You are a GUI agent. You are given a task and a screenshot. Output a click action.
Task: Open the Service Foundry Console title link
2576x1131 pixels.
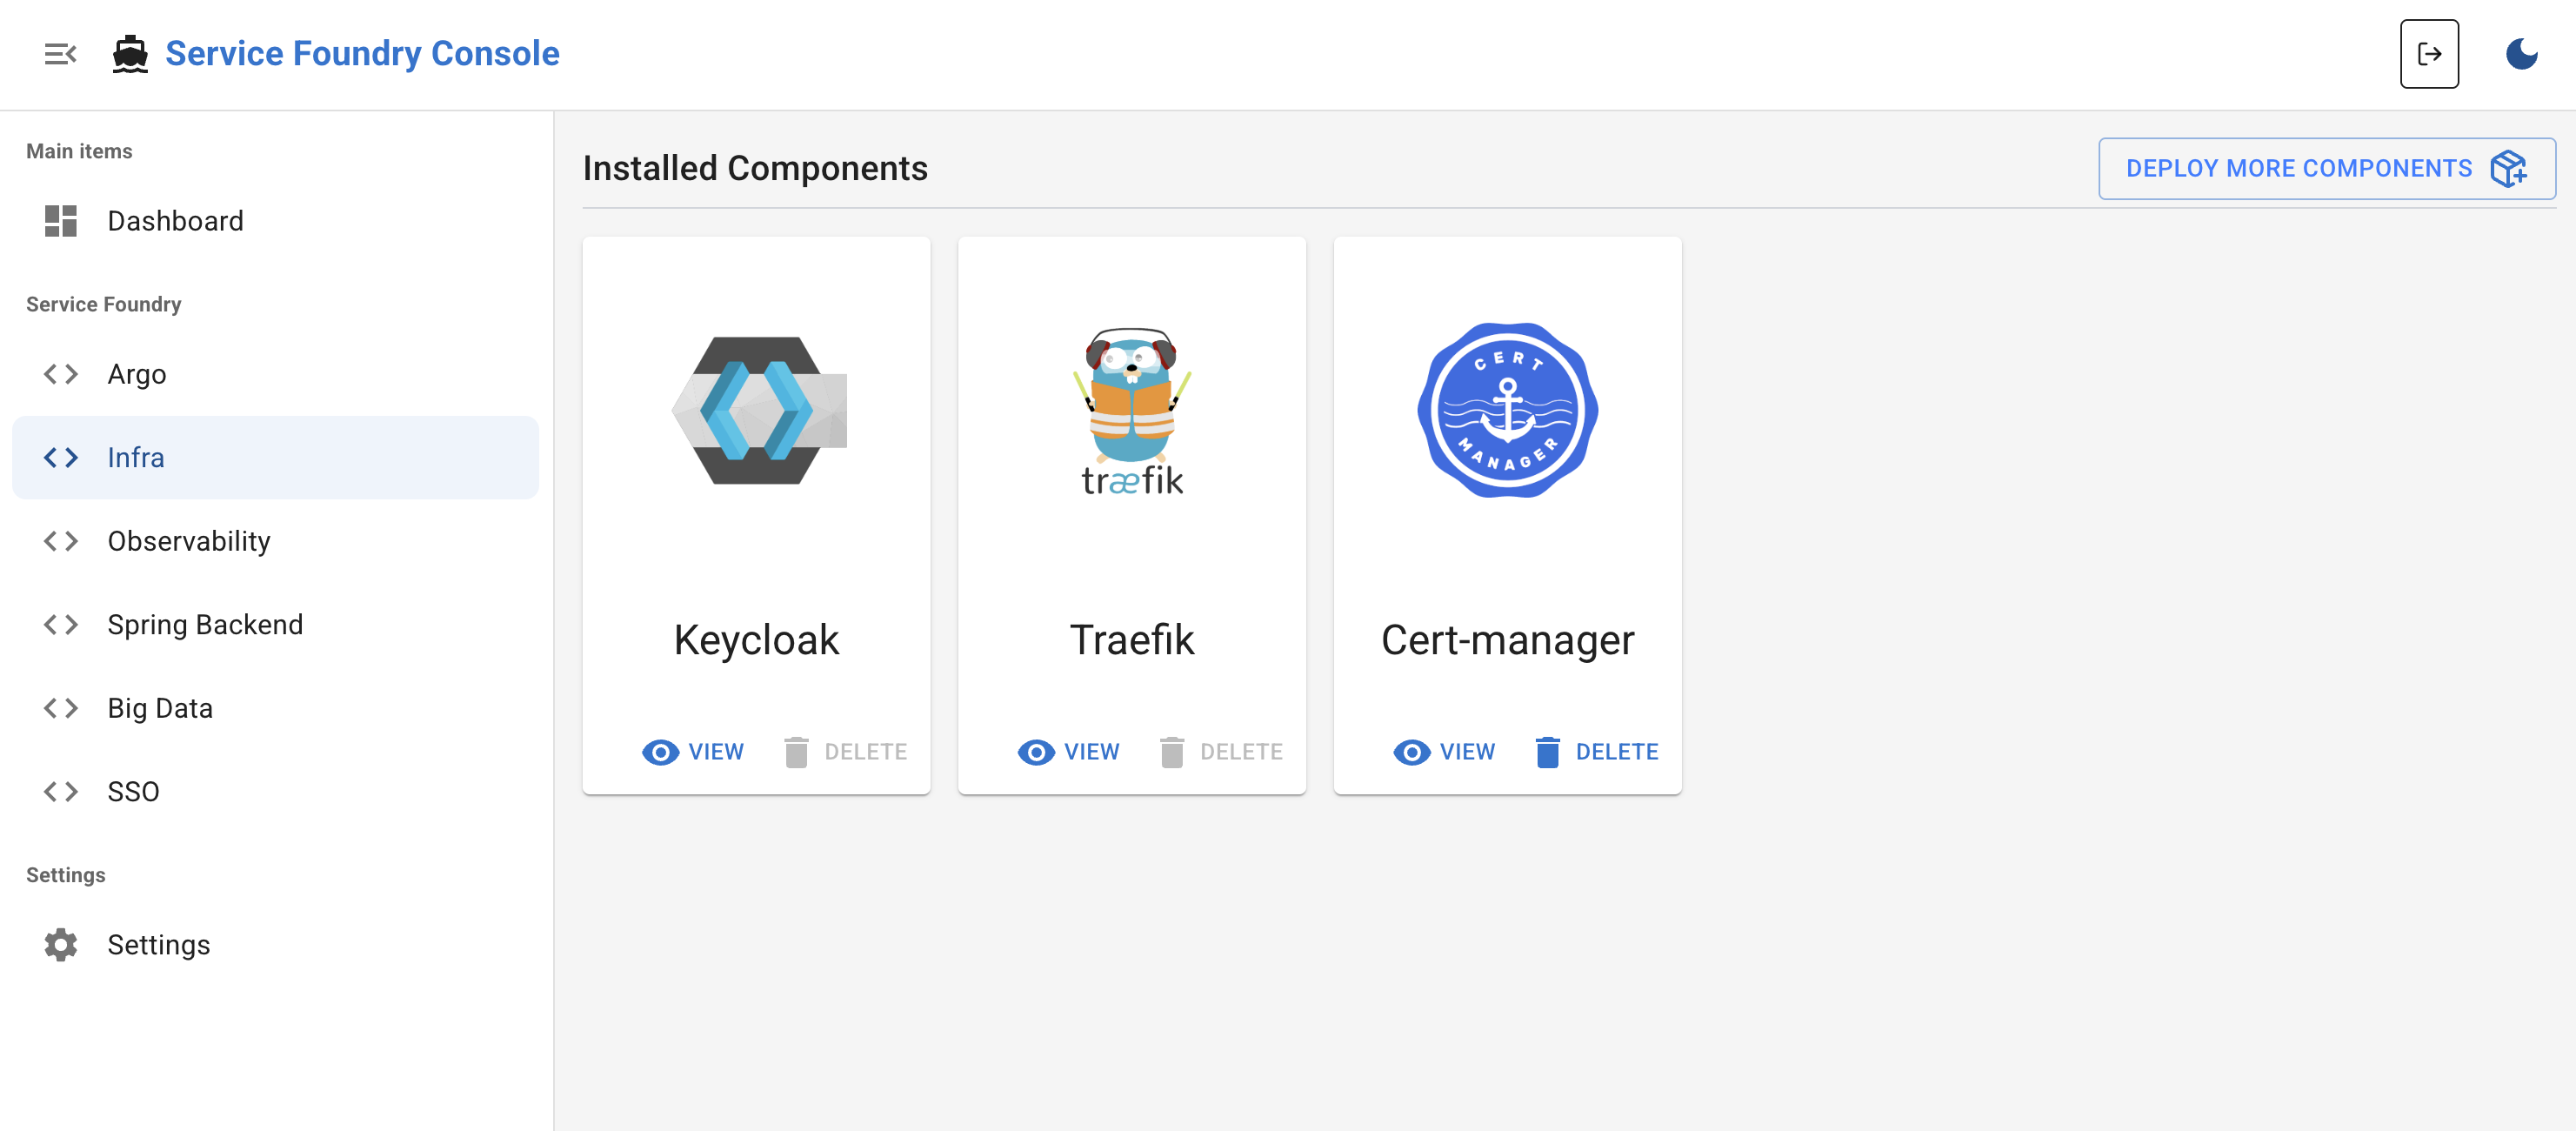click(x=362, y=54)
